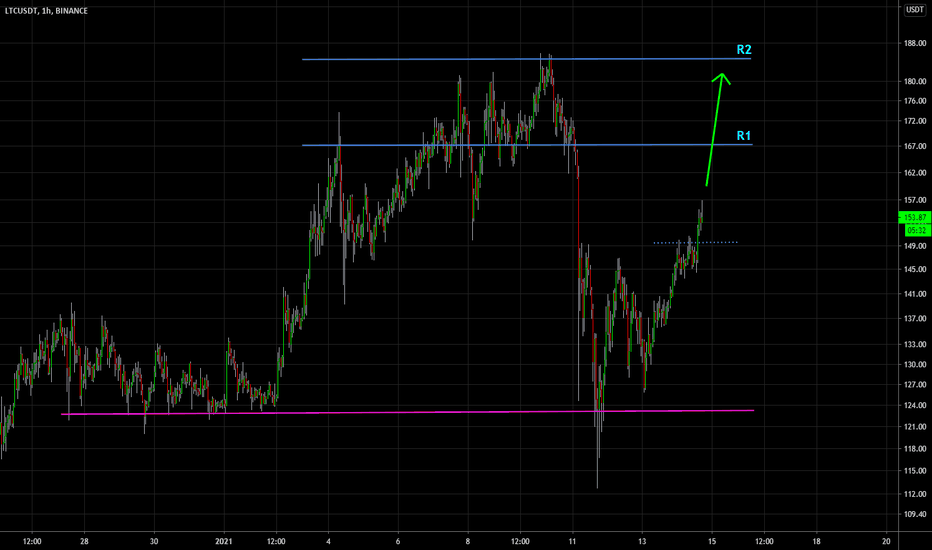Click the 115.00 price axis label
The height and width of the screenshot is (550, 932).
tap(915, 471)
